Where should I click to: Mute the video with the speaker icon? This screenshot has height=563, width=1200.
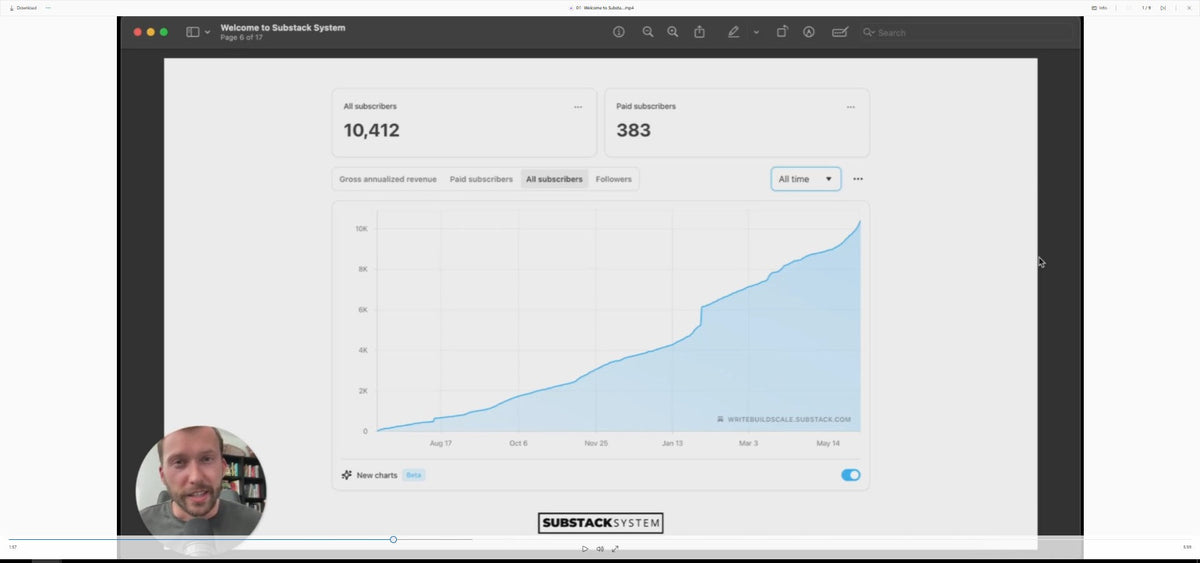600,548
